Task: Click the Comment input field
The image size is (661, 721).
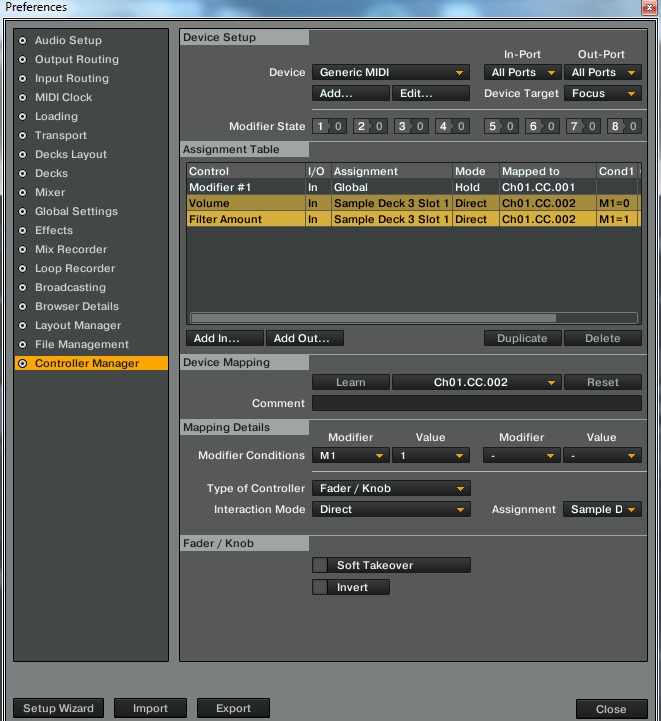Action: 477,403
